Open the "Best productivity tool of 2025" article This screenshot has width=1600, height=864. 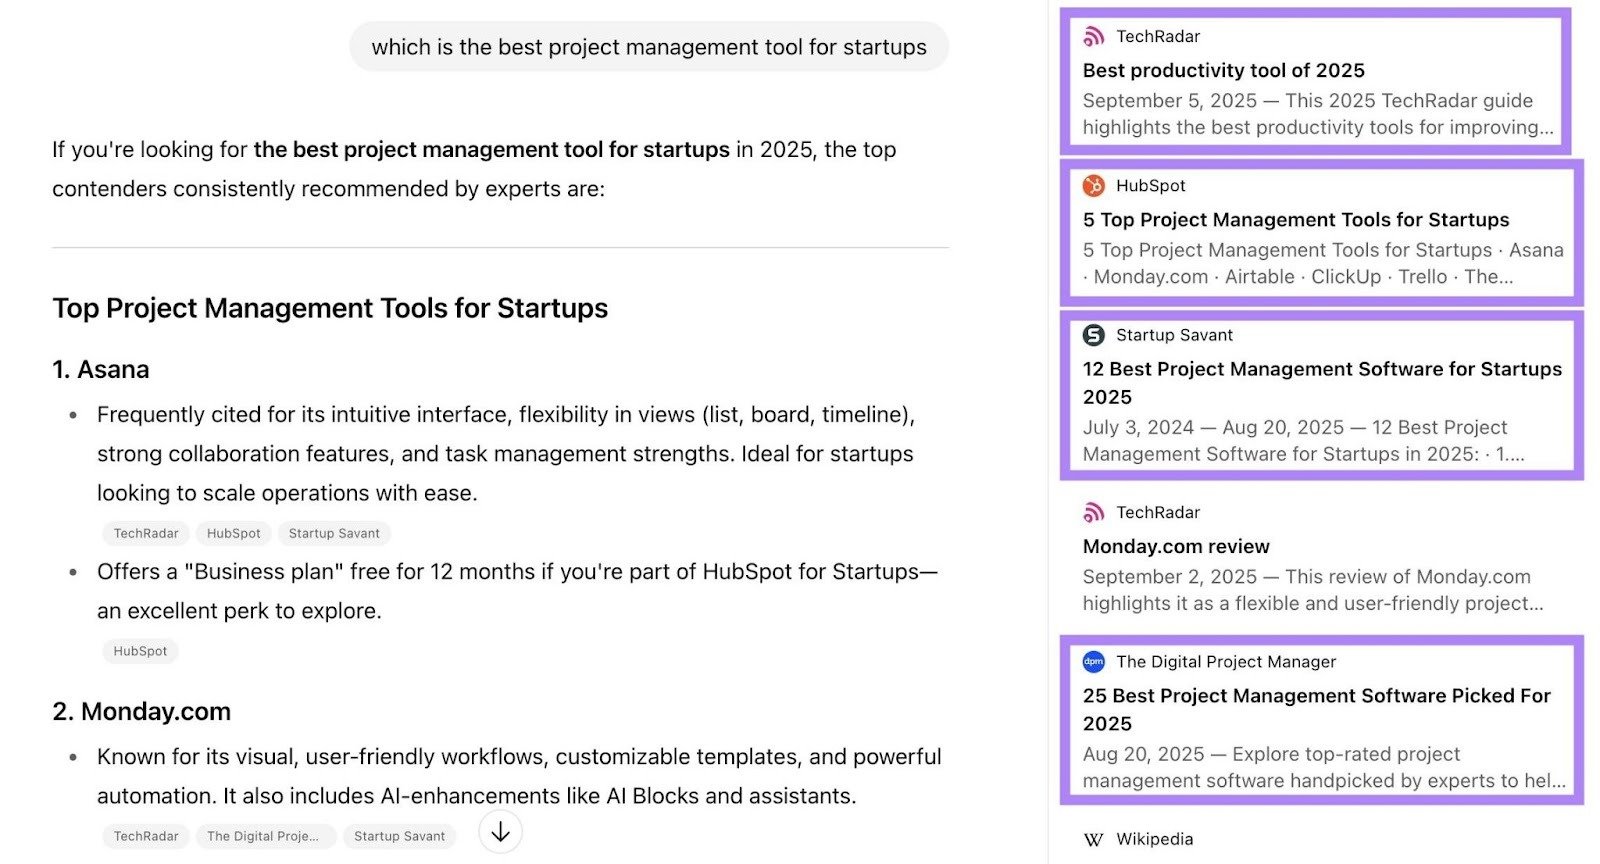[1223, 70]
